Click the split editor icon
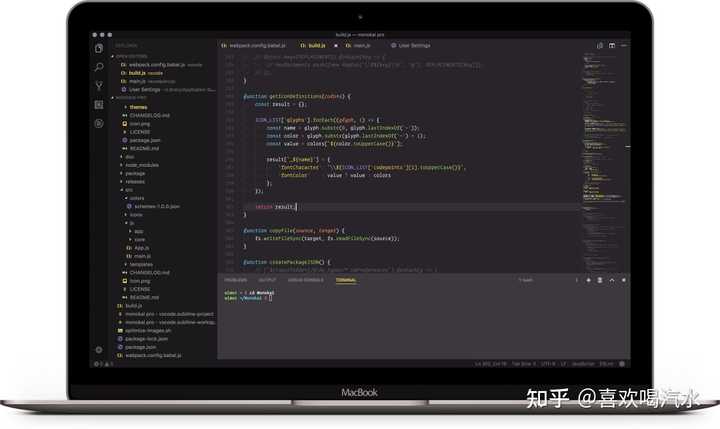 (x=612, y=45)
